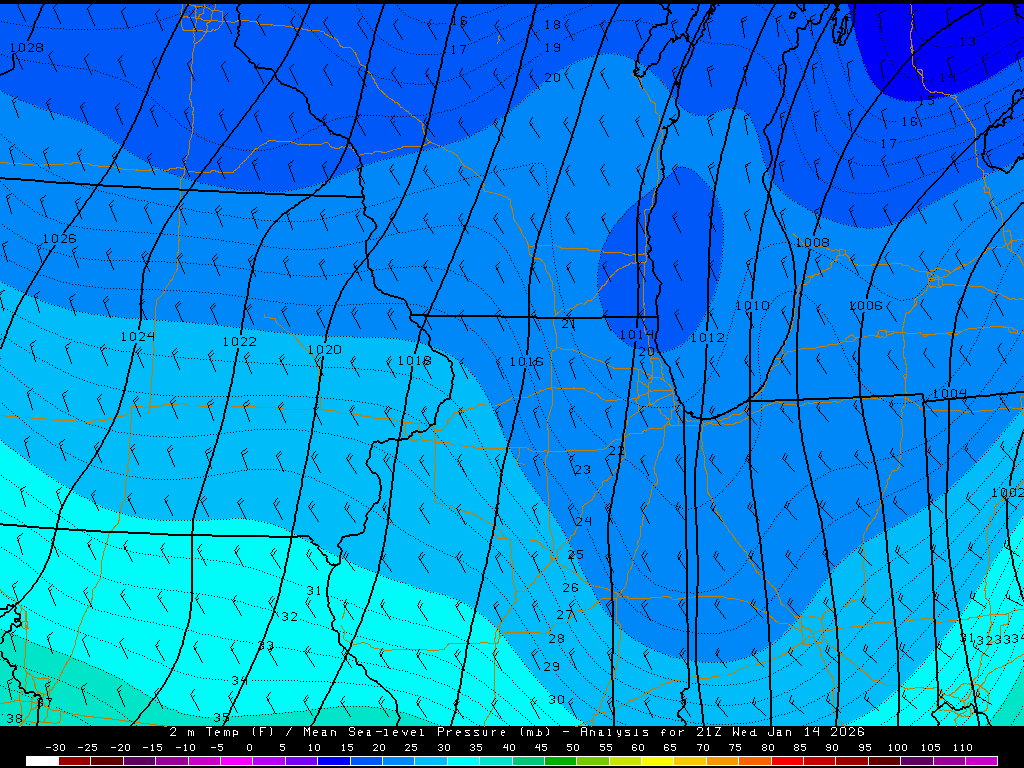Click the 60 legend scale label
Viewport: 1024px width, 768px height.
pyautogui.click(x=638, y=748)
